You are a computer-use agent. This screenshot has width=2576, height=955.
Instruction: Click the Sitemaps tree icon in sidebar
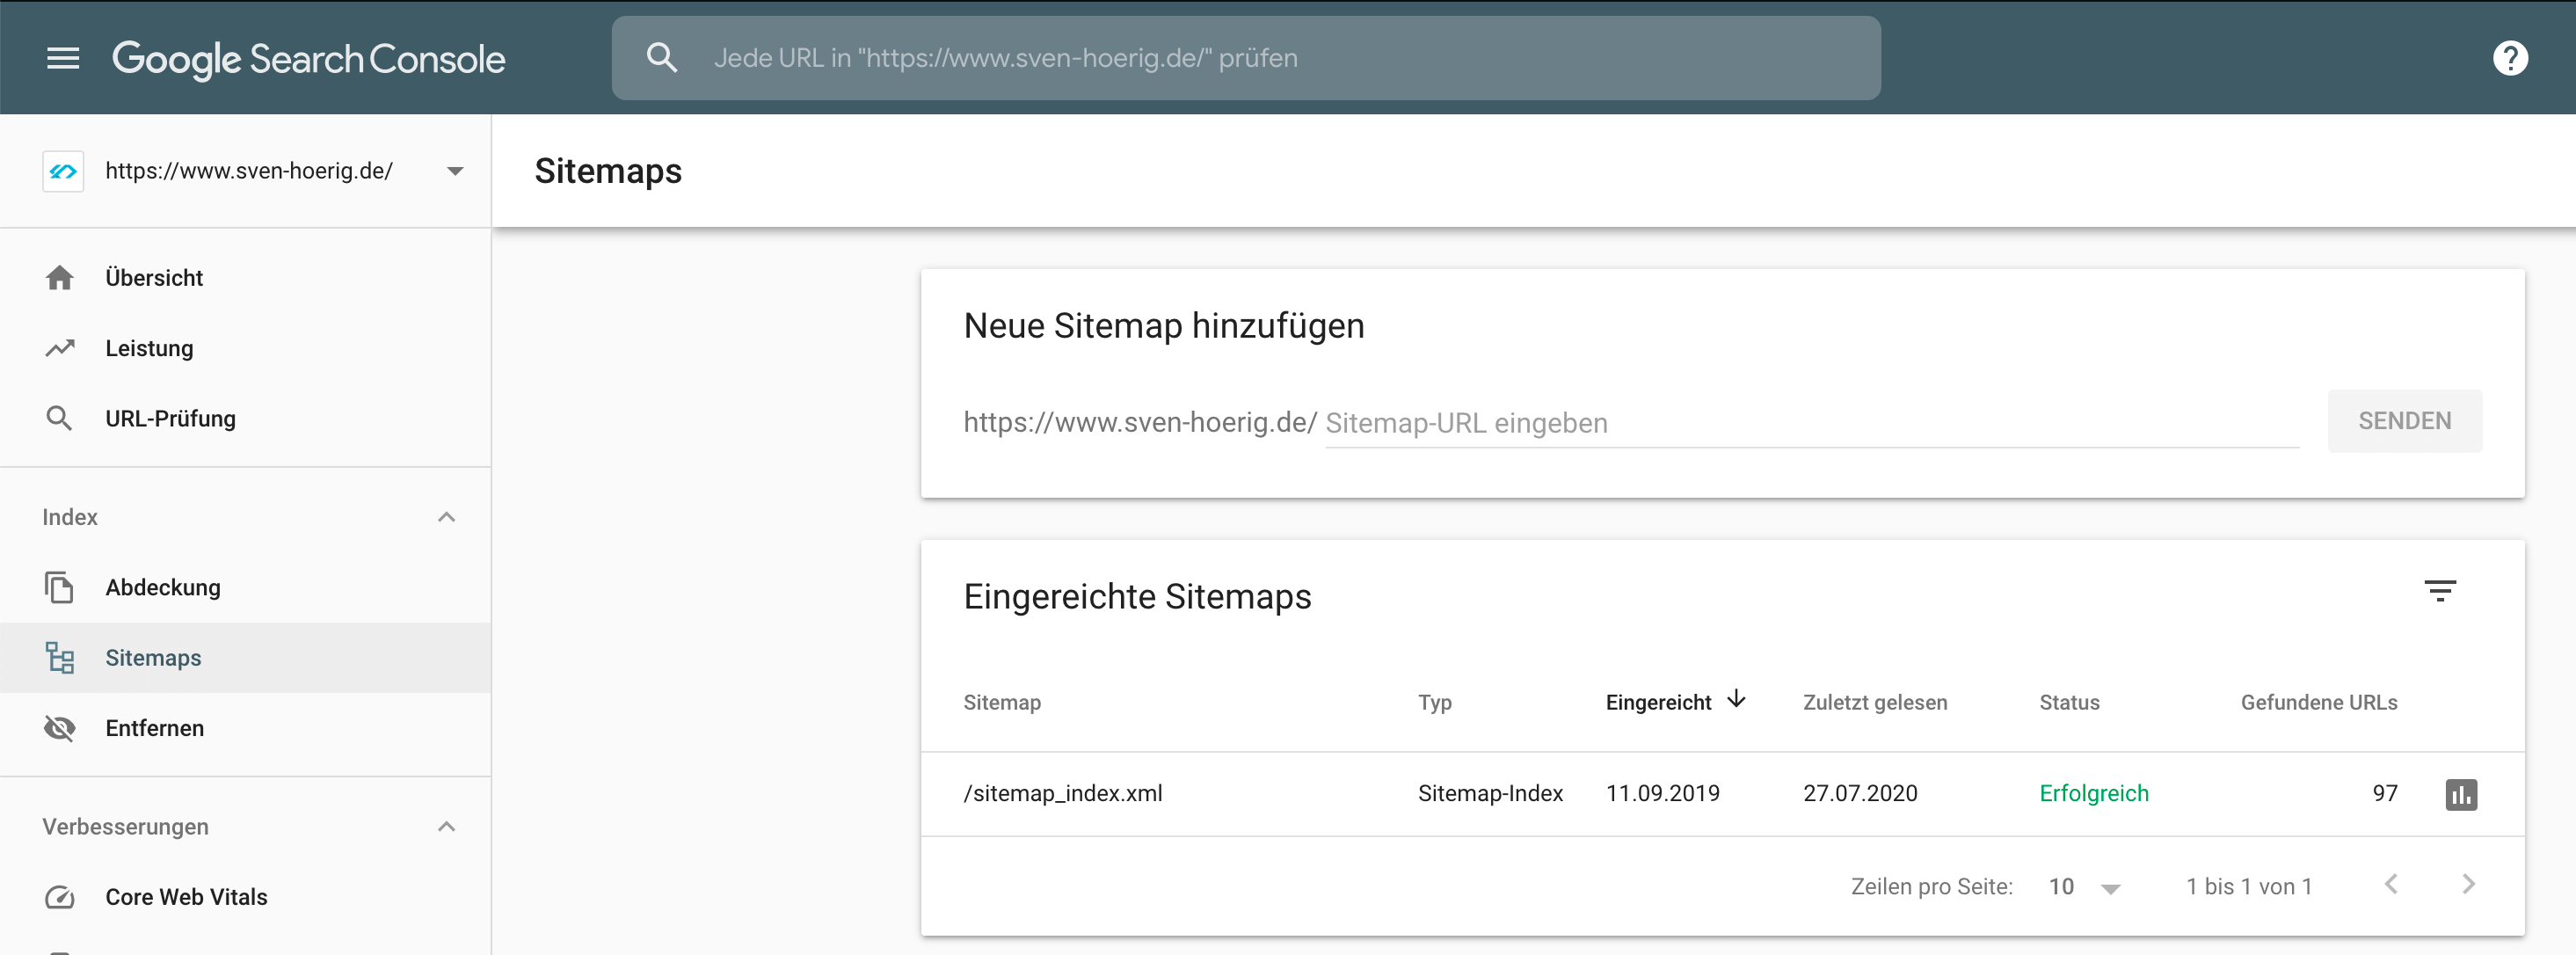(60, 657)
